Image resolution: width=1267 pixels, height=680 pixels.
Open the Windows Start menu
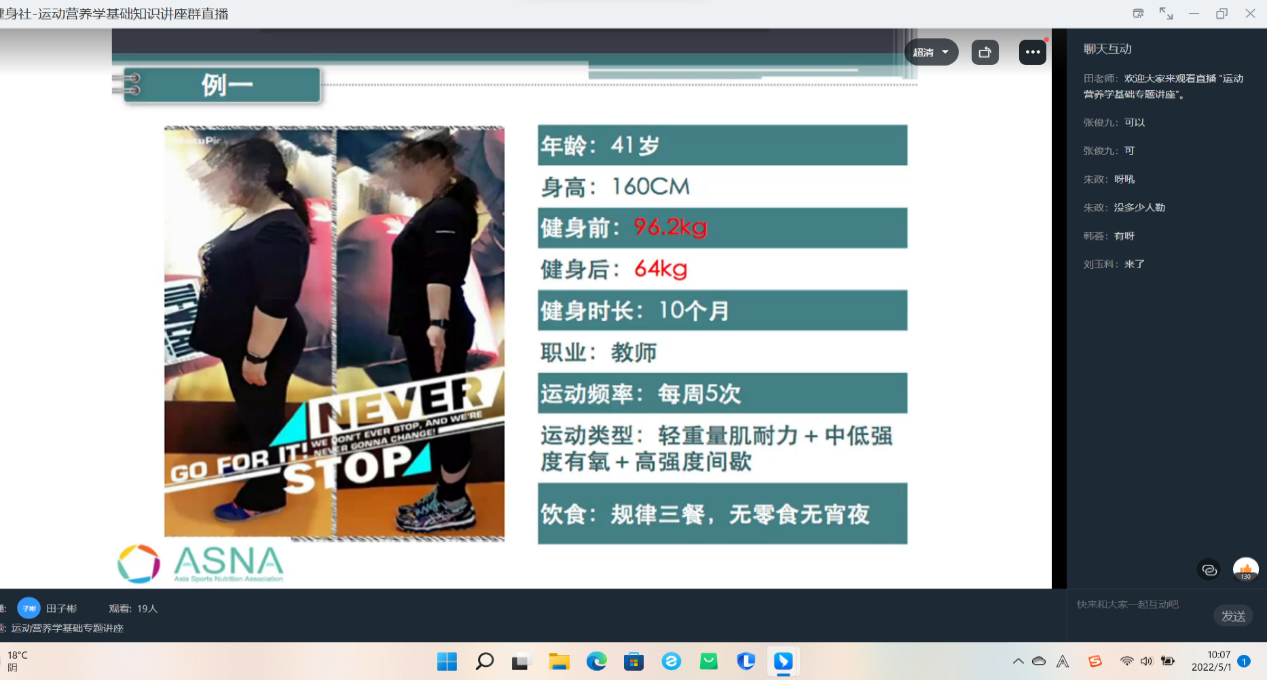click(447, 661)
